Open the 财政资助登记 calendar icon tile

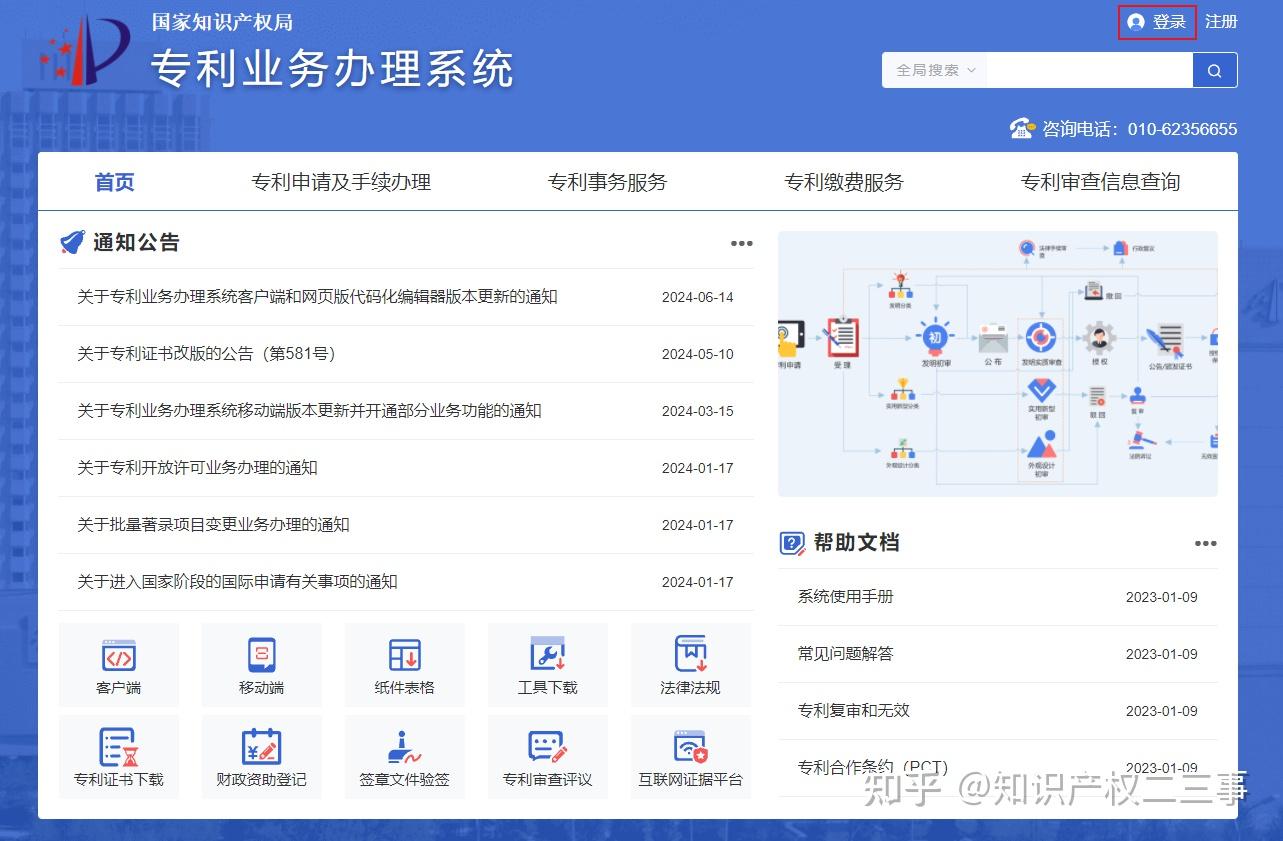(262, 756)
